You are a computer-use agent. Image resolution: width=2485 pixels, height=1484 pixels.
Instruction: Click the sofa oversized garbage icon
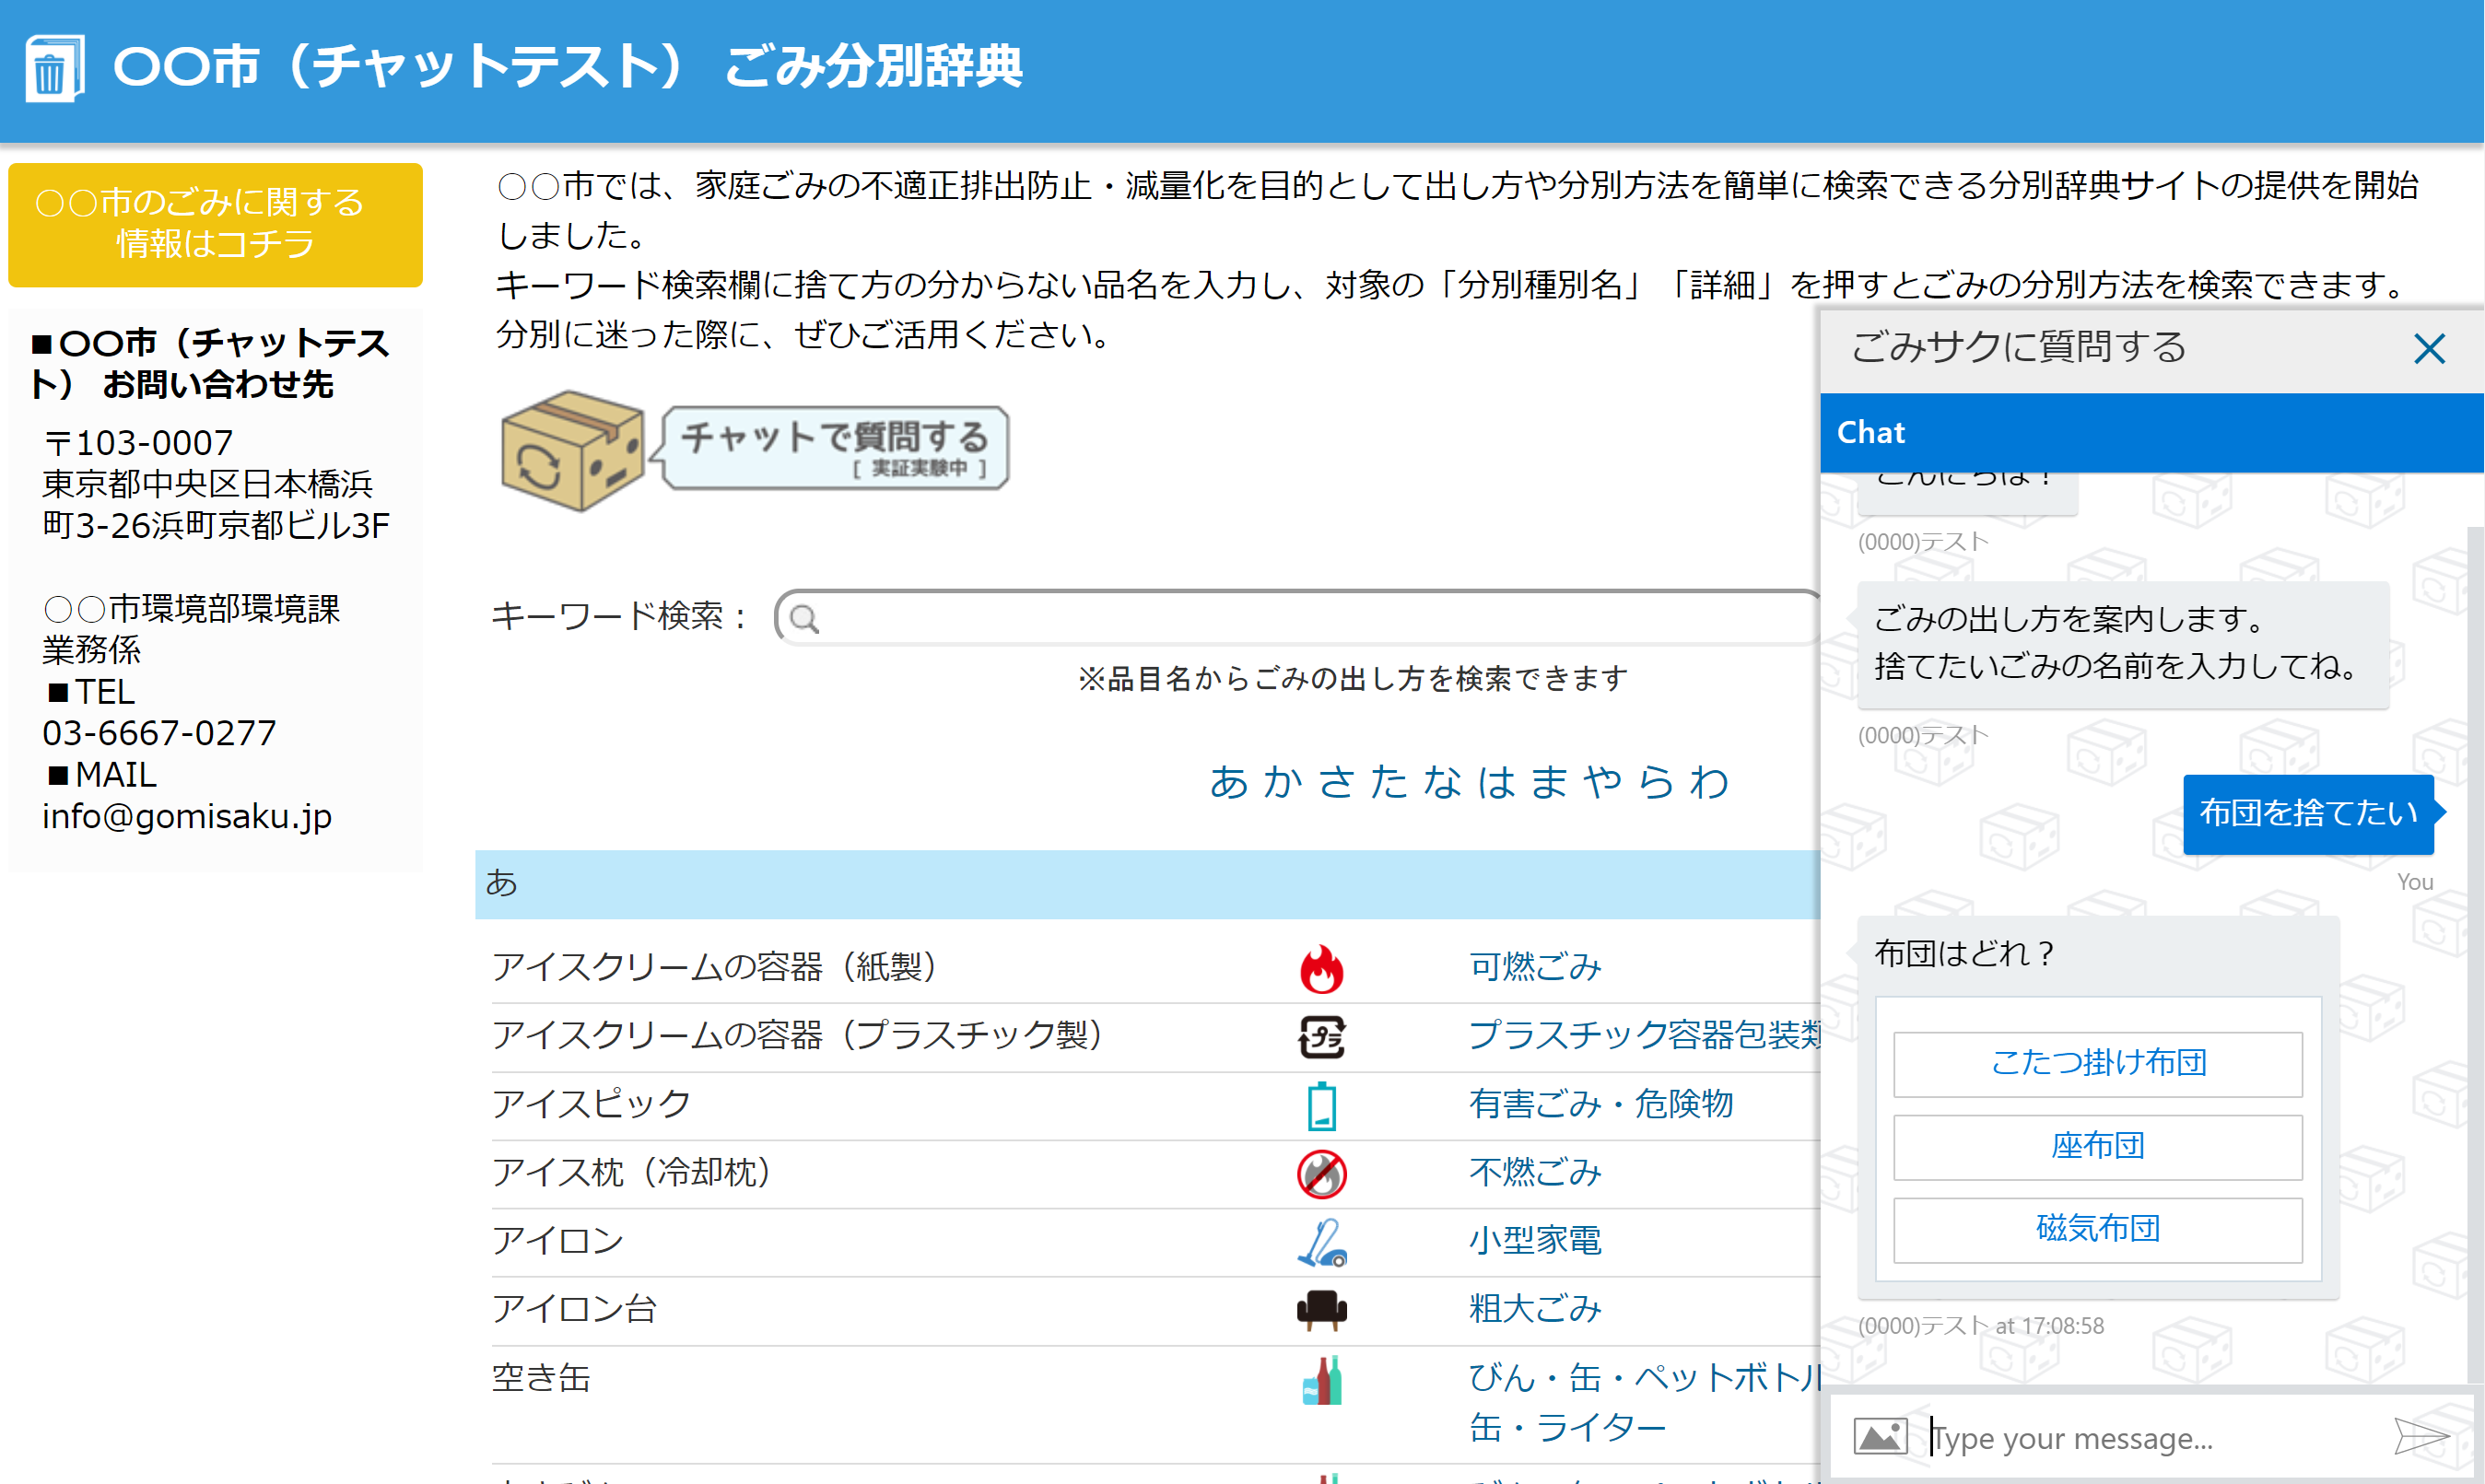coord(1321,1310)
